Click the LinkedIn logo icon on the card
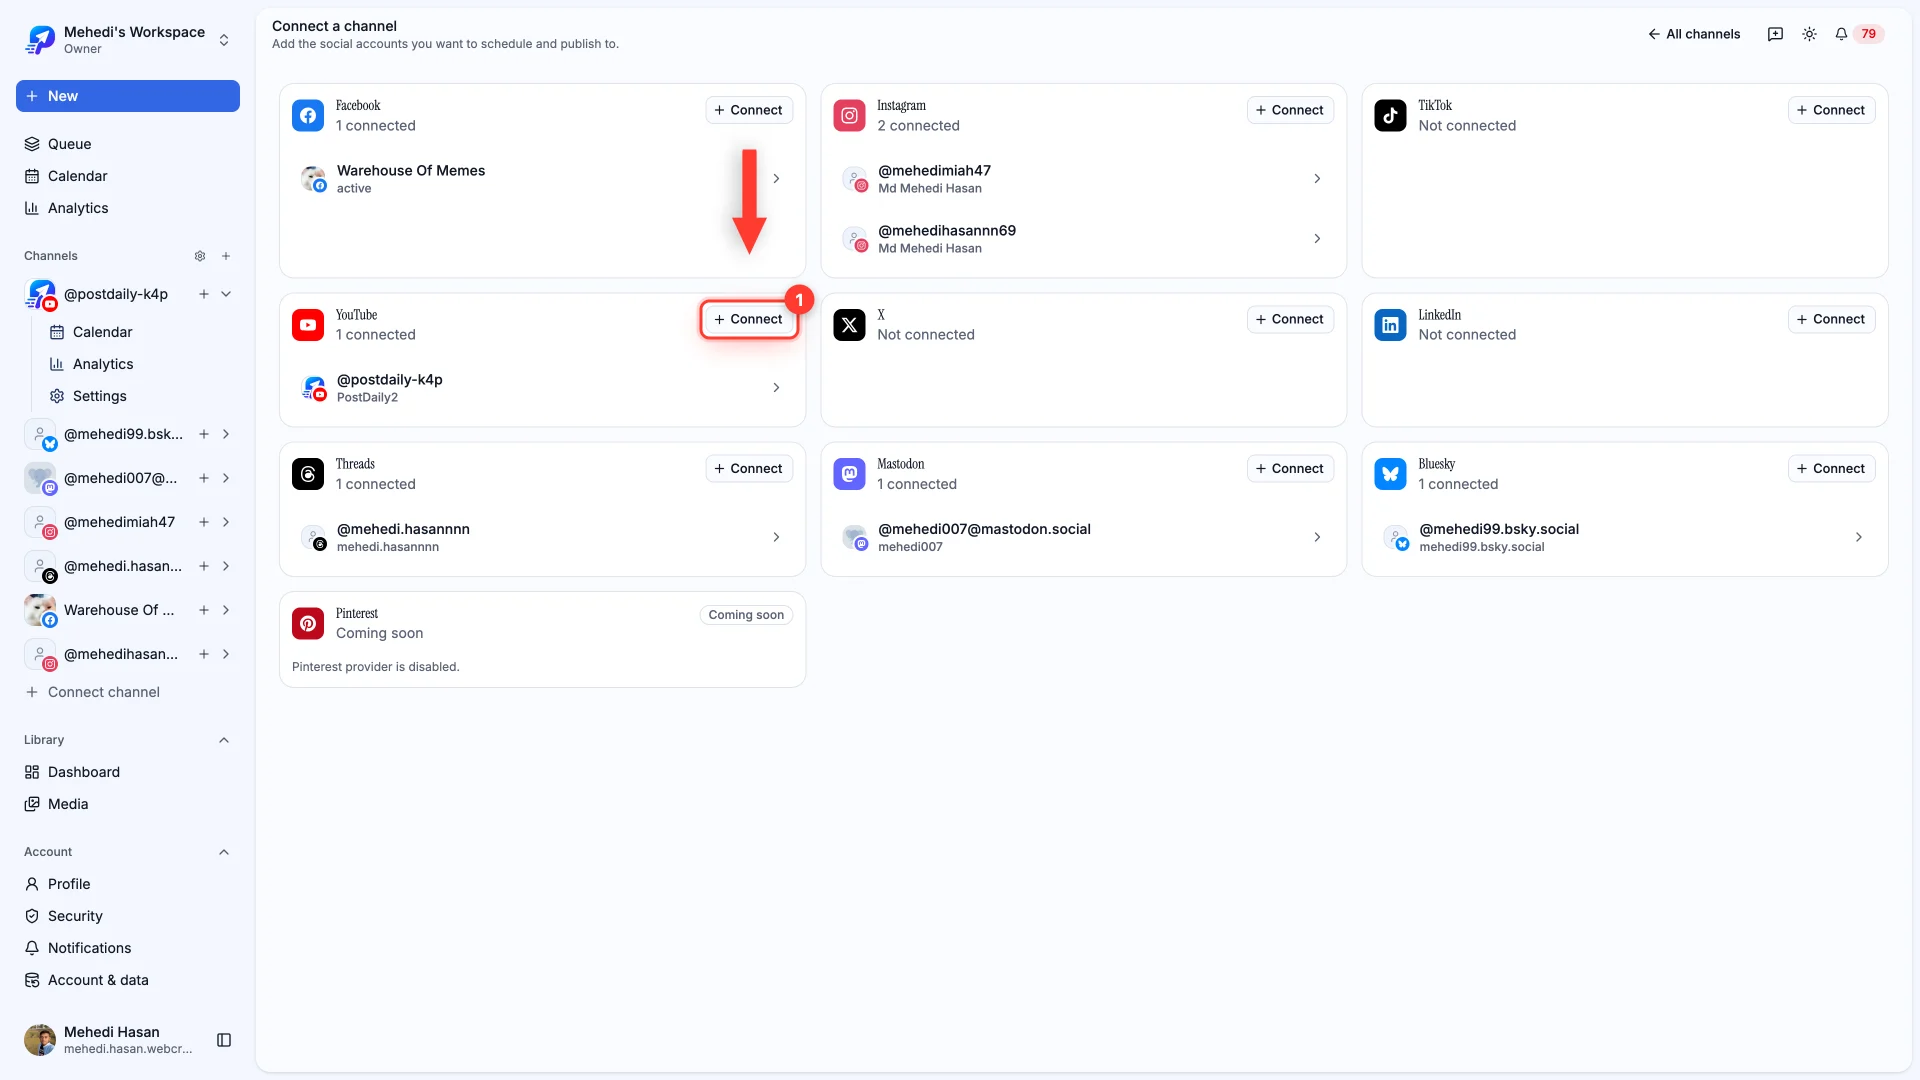The image size is (1920, 1080). tap(1390, 325)
